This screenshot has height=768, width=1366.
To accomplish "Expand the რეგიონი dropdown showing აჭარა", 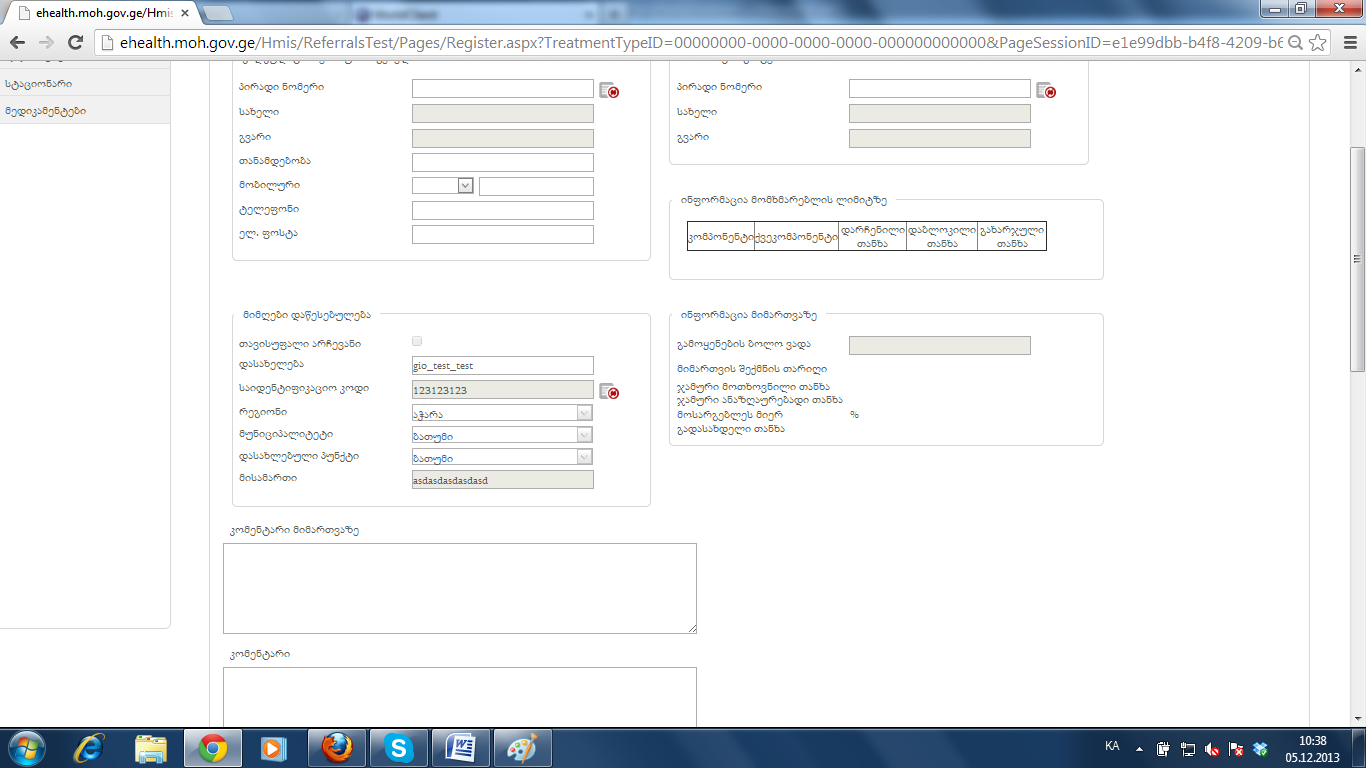I will [x=584, y=413].
